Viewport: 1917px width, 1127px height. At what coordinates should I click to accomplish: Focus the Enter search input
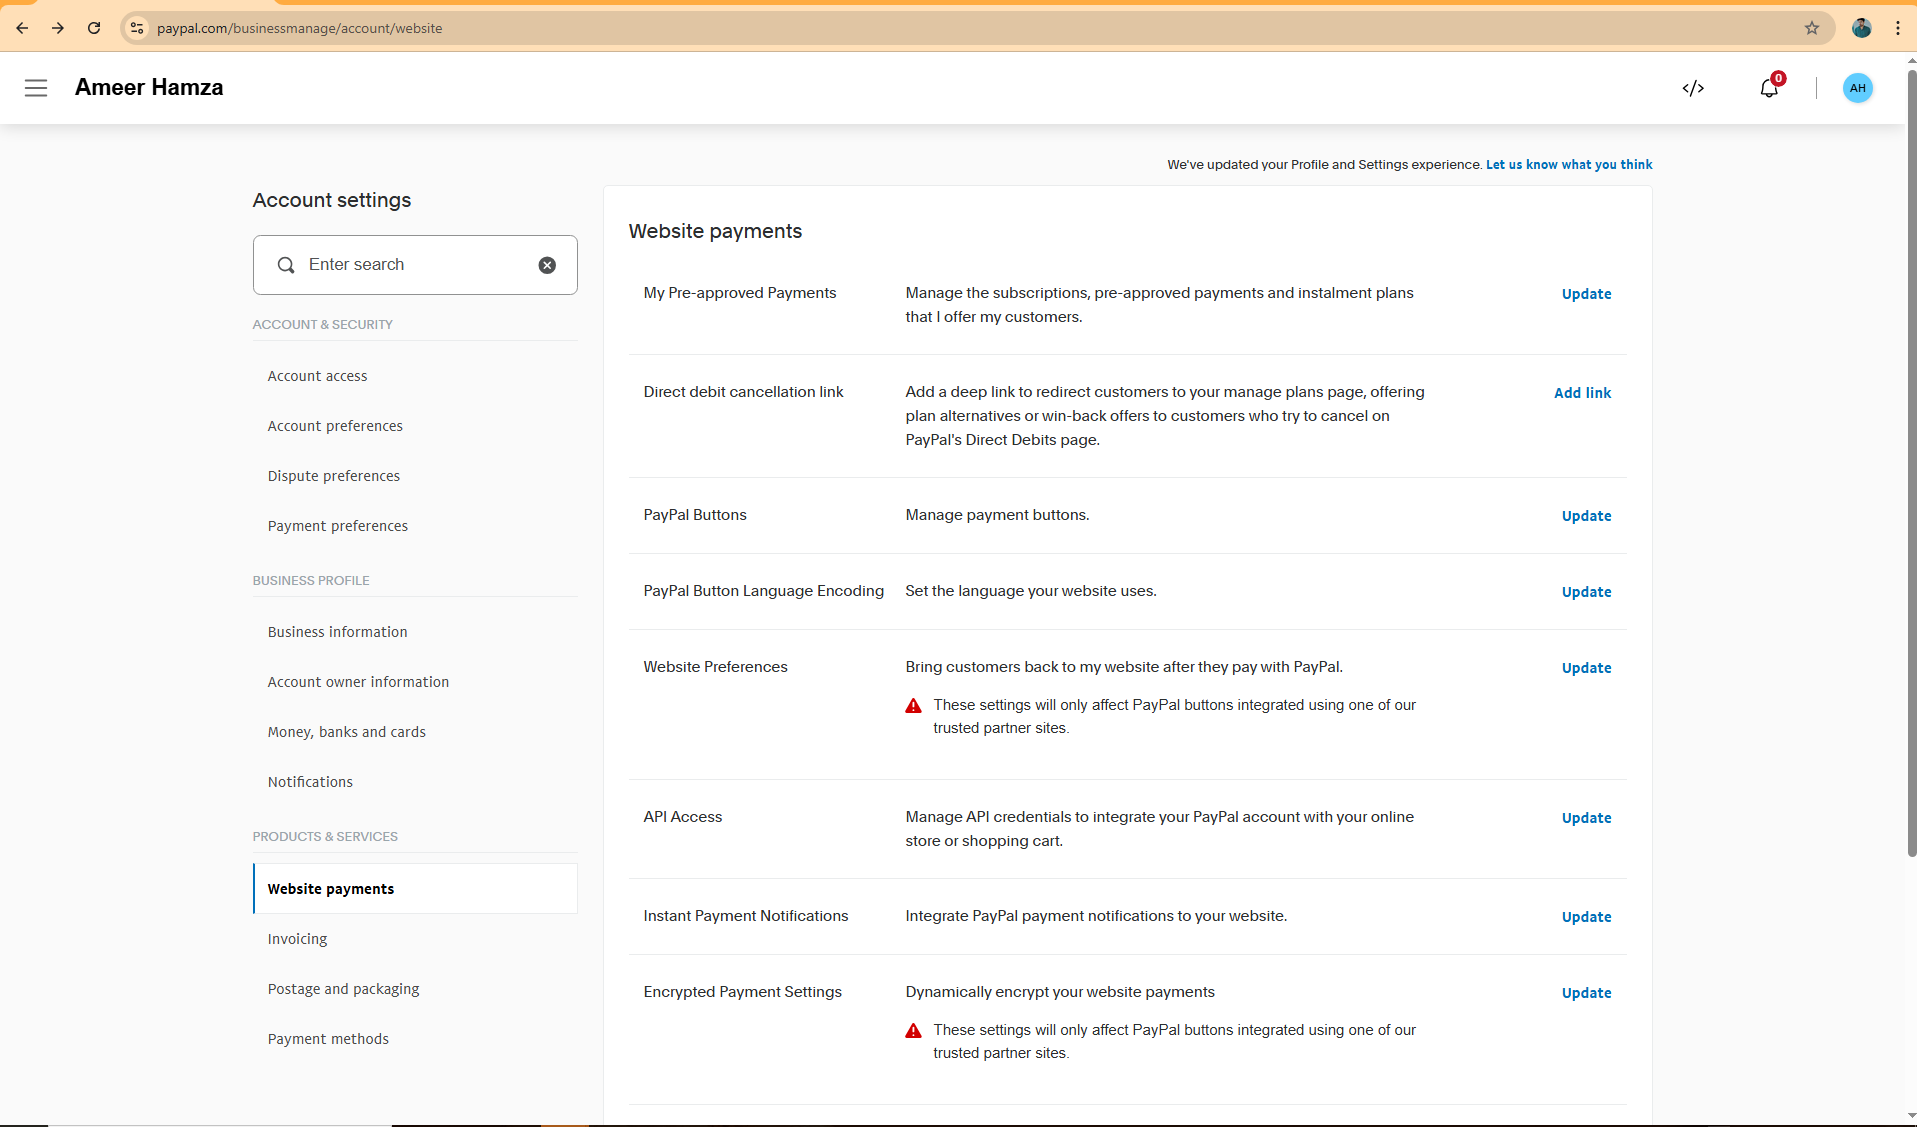tap(415, 265)
